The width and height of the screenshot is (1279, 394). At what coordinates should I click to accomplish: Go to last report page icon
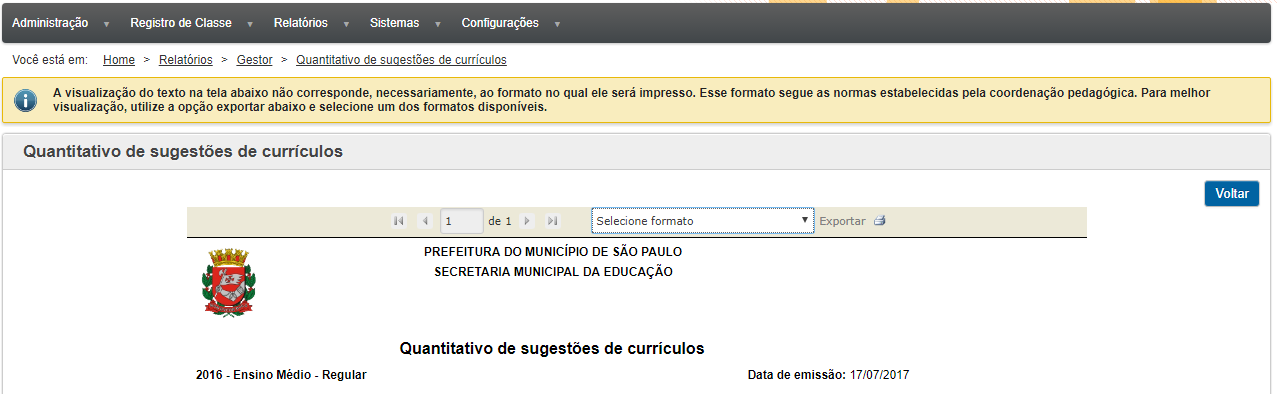(x=552, y=221)
